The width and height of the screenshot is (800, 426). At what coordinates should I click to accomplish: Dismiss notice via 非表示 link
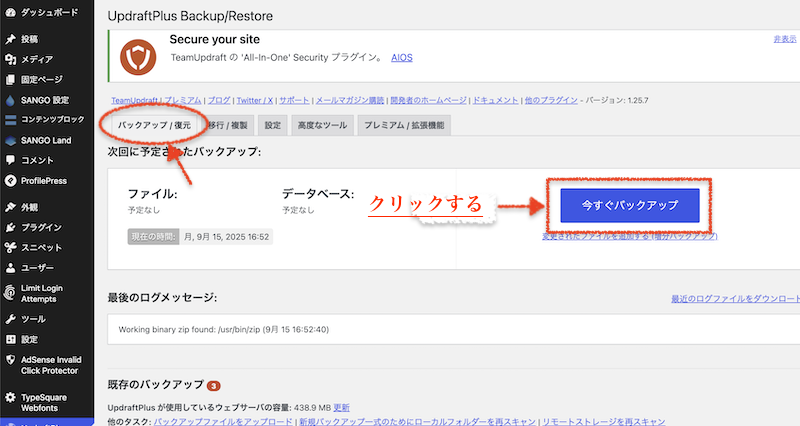point(785,39)
